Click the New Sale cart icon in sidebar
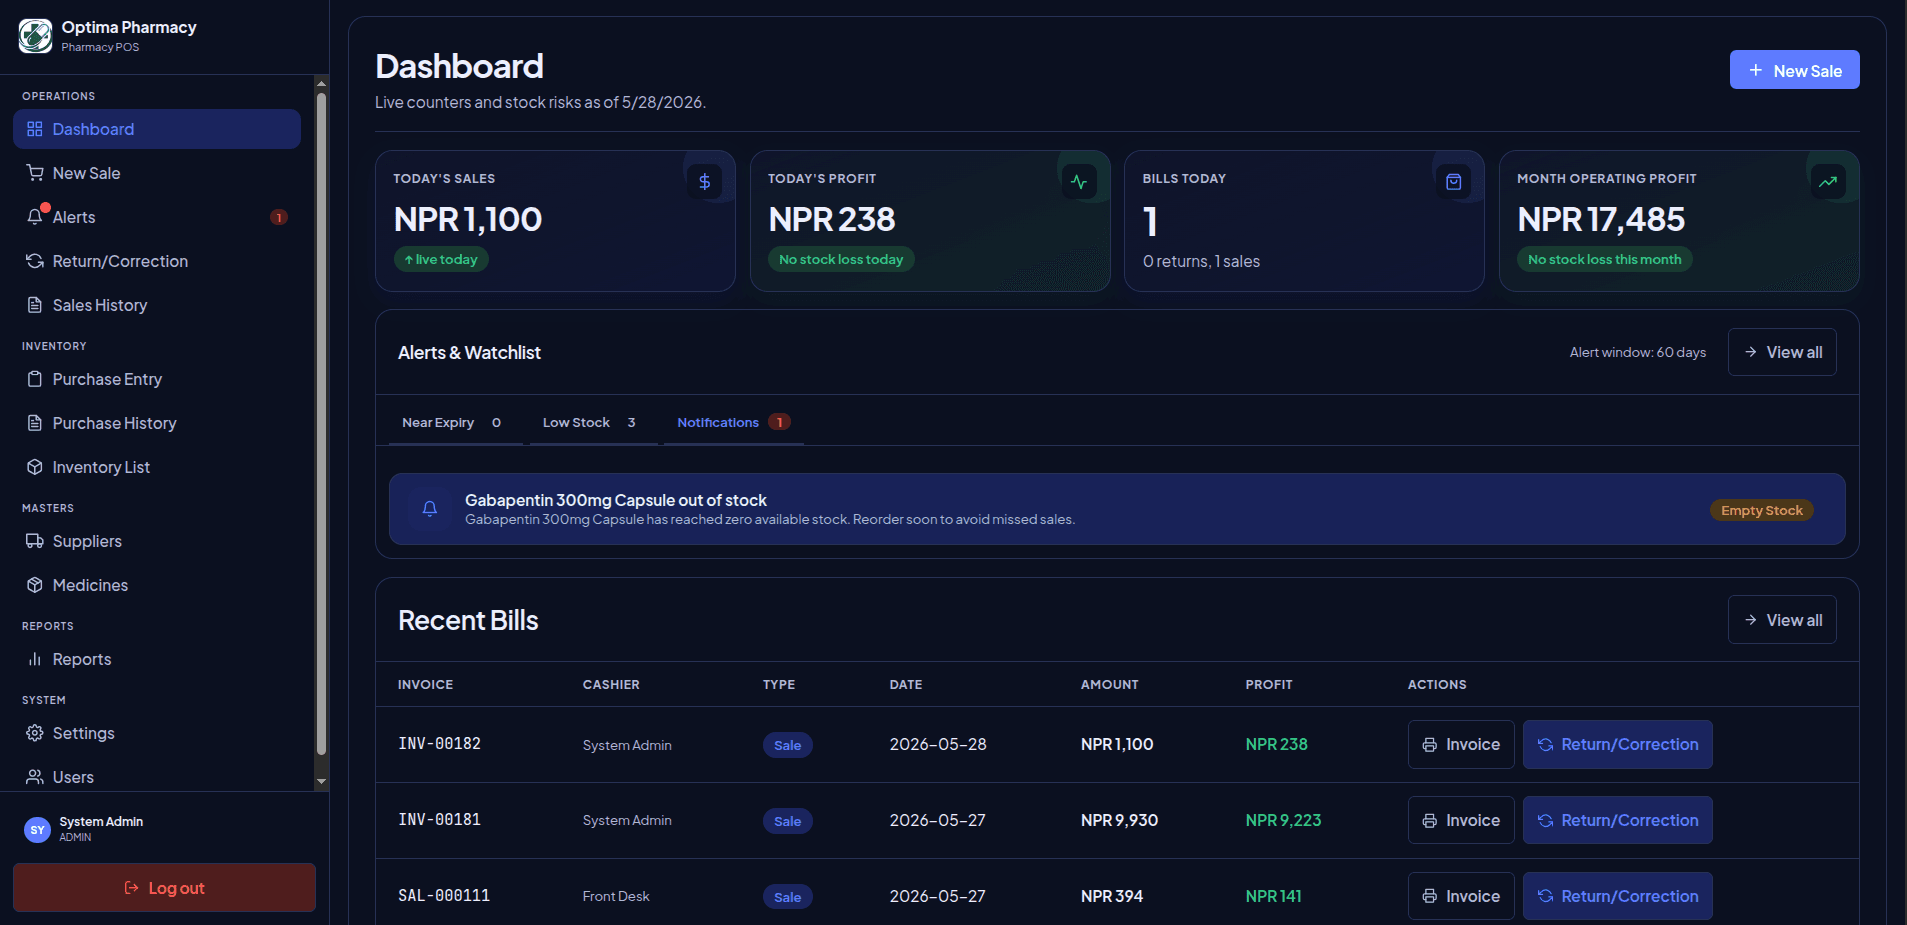 tap(35, 173)
